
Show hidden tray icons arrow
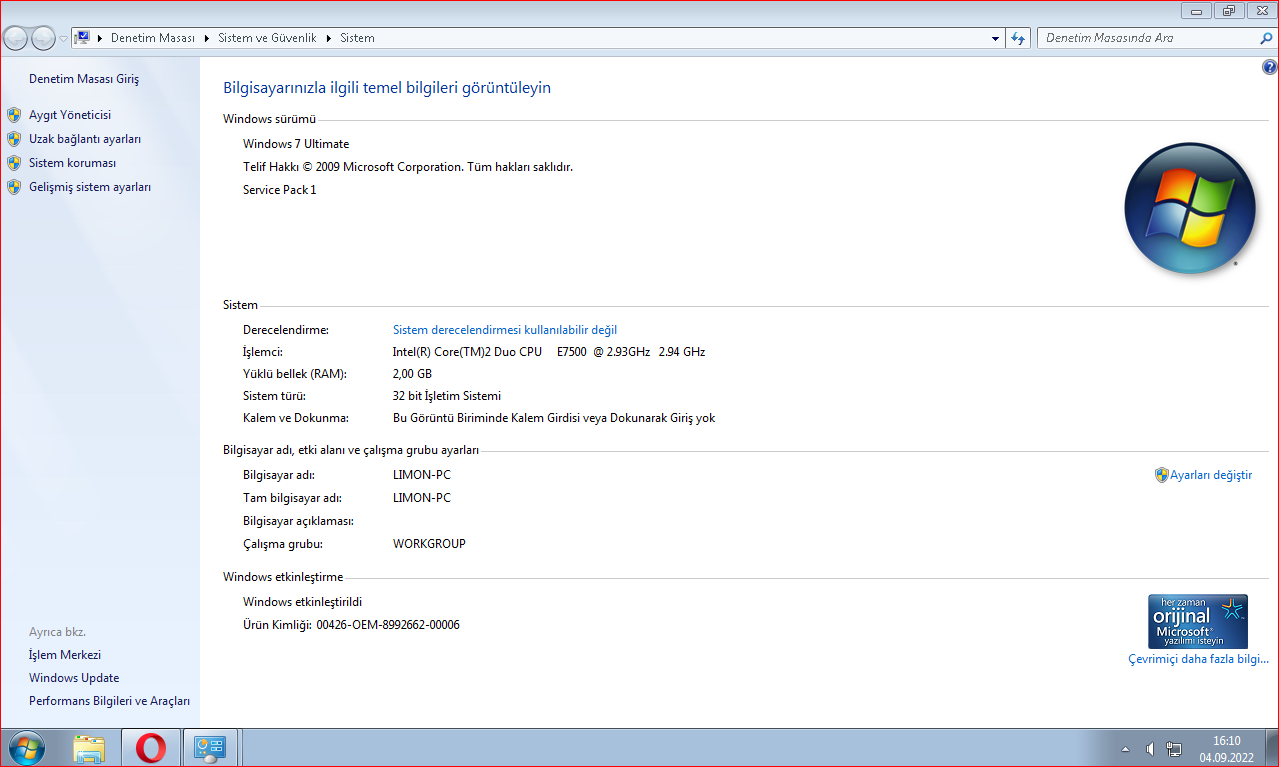pos(1126,749)
